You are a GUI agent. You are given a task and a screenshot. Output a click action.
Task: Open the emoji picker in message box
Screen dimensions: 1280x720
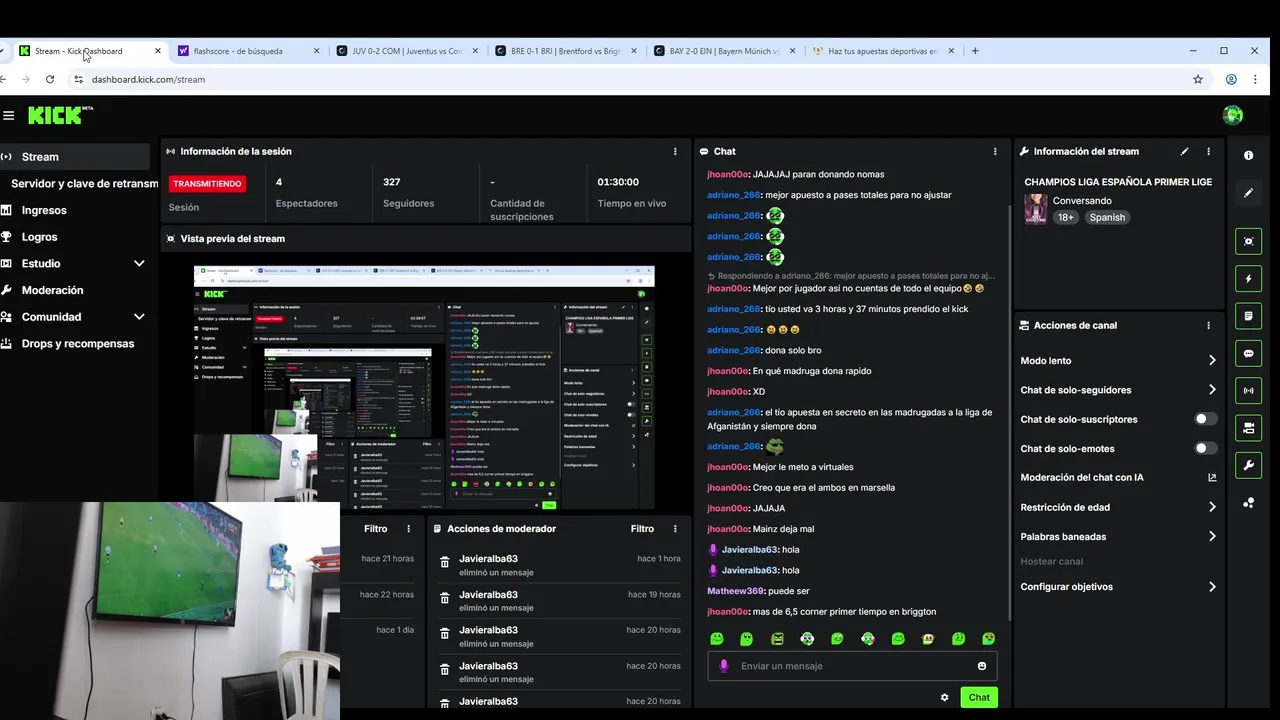point(982,666)
